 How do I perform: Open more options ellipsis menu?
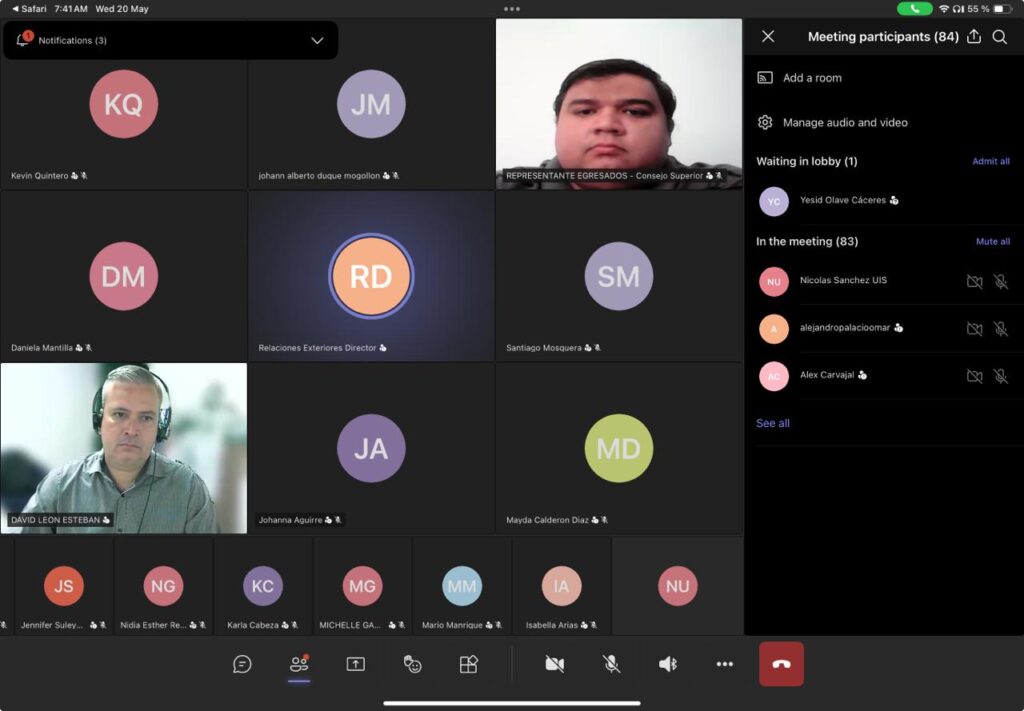coord(725,664)
